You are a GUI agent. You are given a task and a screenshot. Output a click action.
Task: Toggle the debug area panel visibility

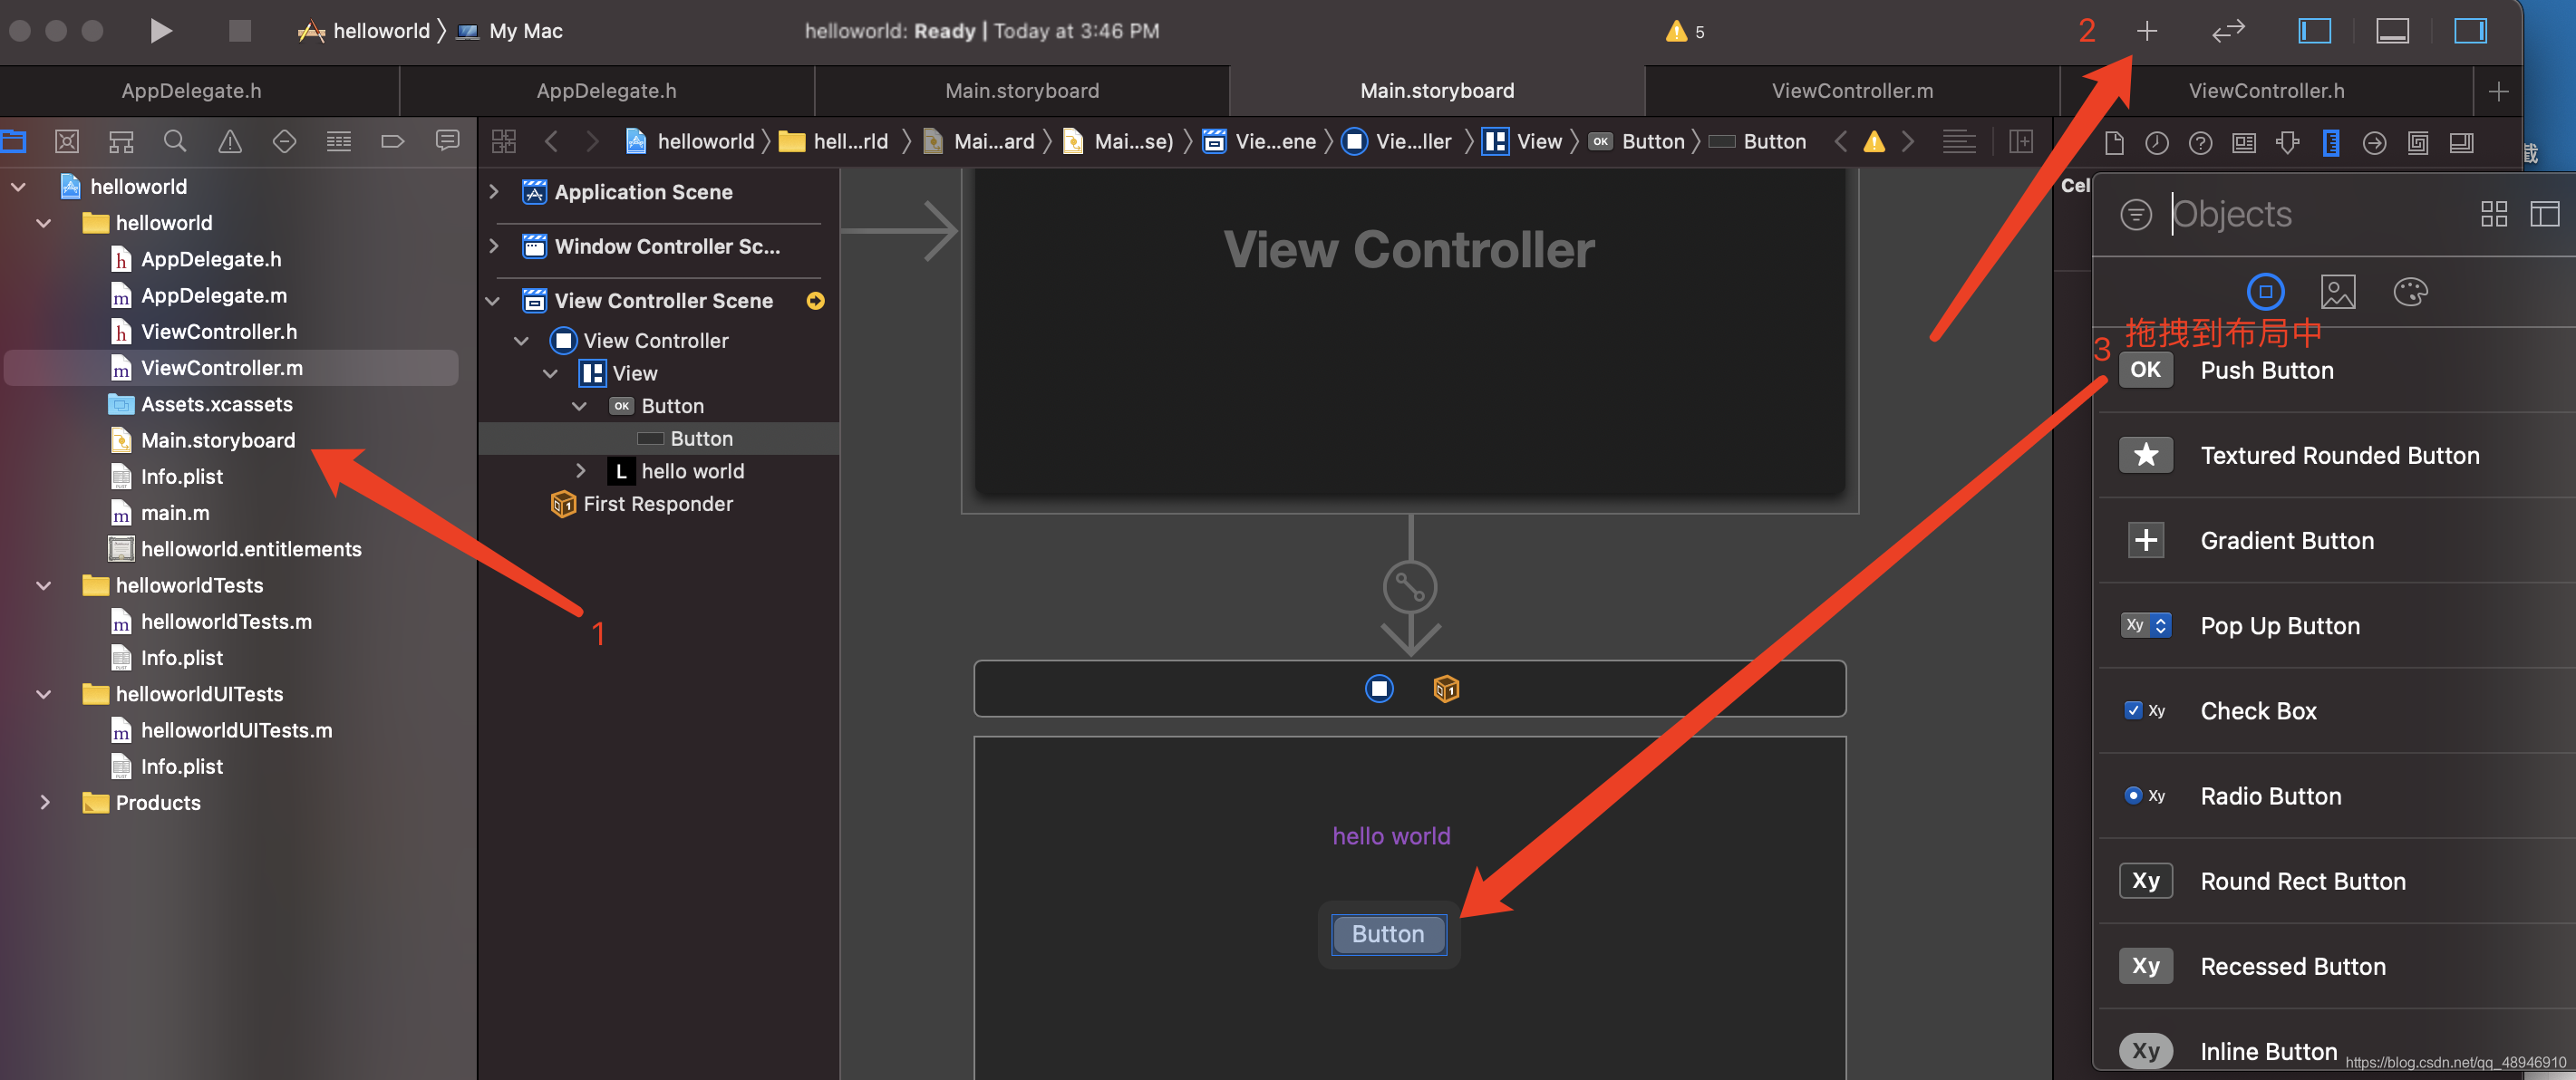[x=2392, y=31]
